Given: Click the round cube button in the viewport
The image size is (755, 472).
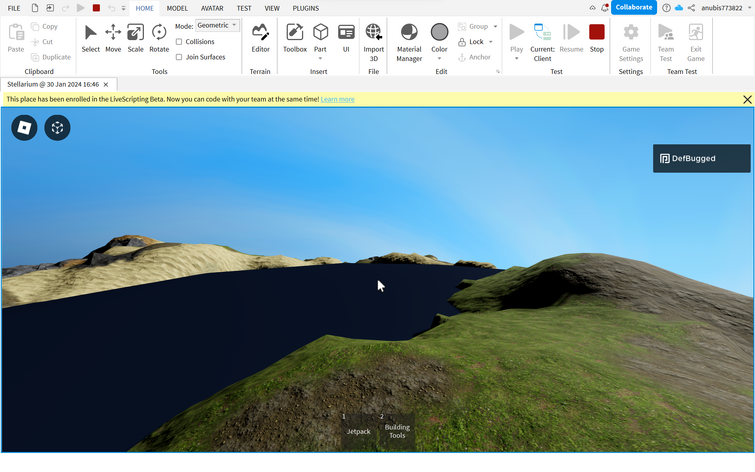Looking at the screenshot, I should pyautogui.click(x=57, y=128).
